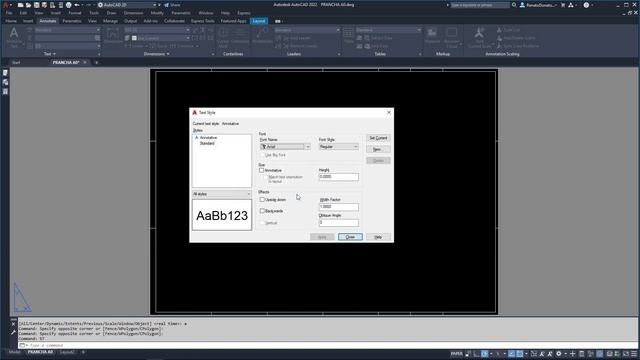Open the table style dropdown in Tables panel
The height and width of the screenshot is (360, 640).
(388, 30)
